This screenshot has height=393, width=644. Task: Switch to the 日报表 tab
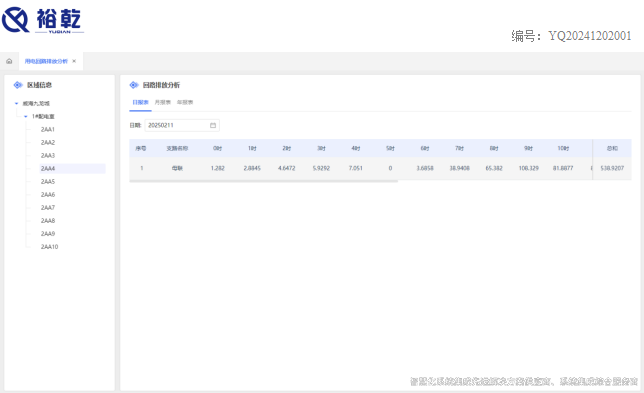tap(140, 102)
